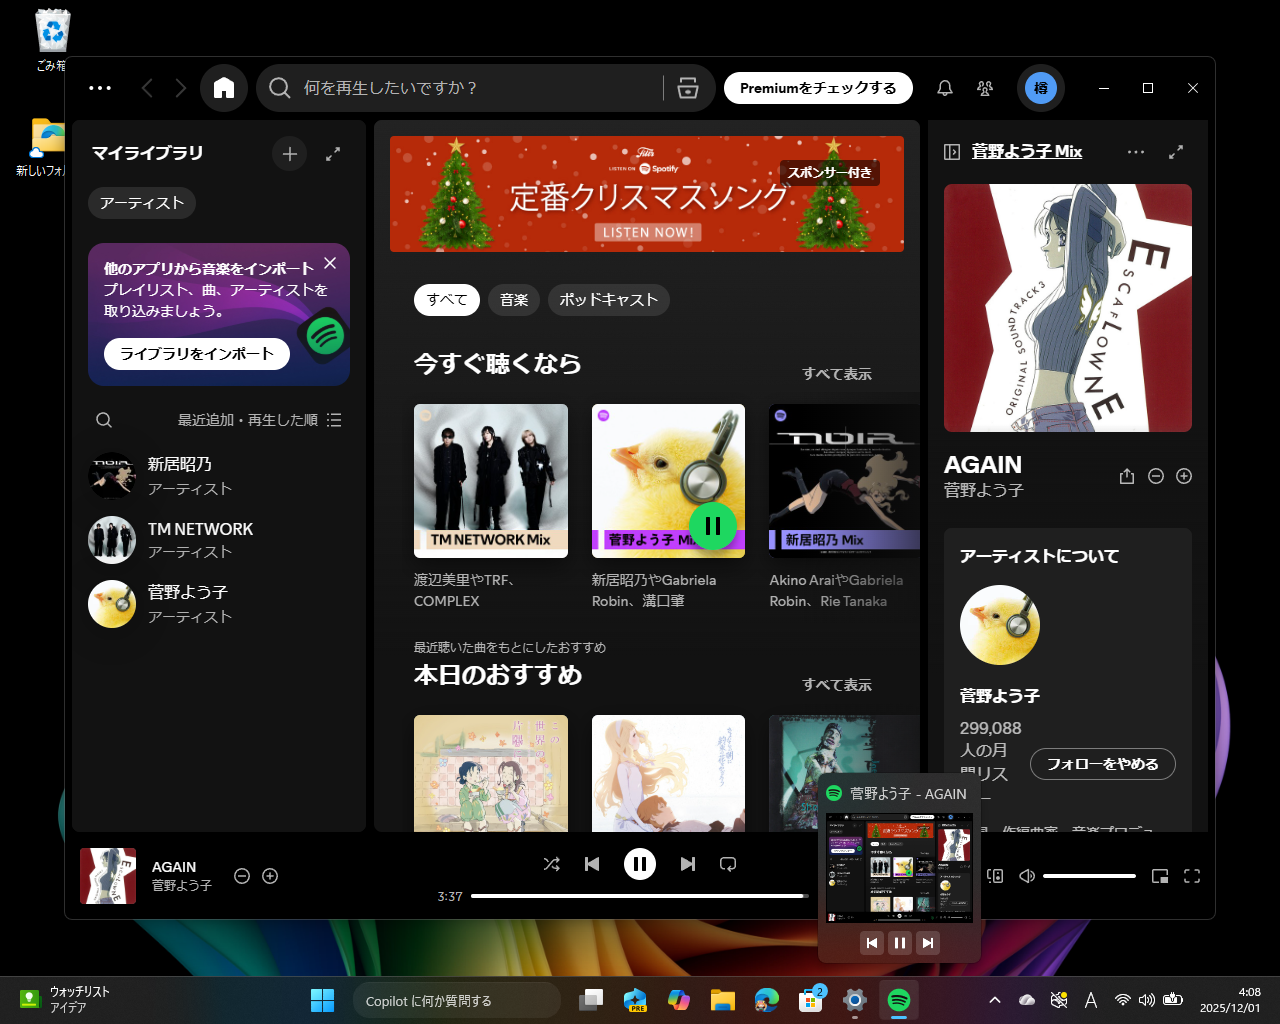Enable shuffle playback
Viewport: 1280px width, 1024px height.
(552, 864)
